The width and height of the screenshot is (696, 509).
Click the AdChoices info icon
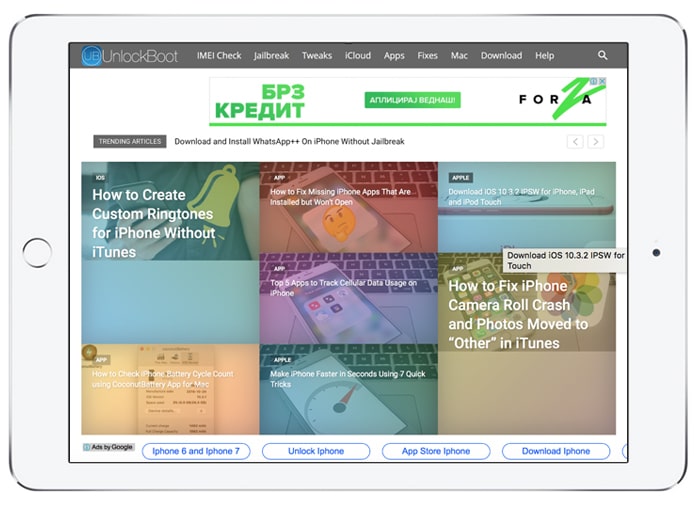593,81
